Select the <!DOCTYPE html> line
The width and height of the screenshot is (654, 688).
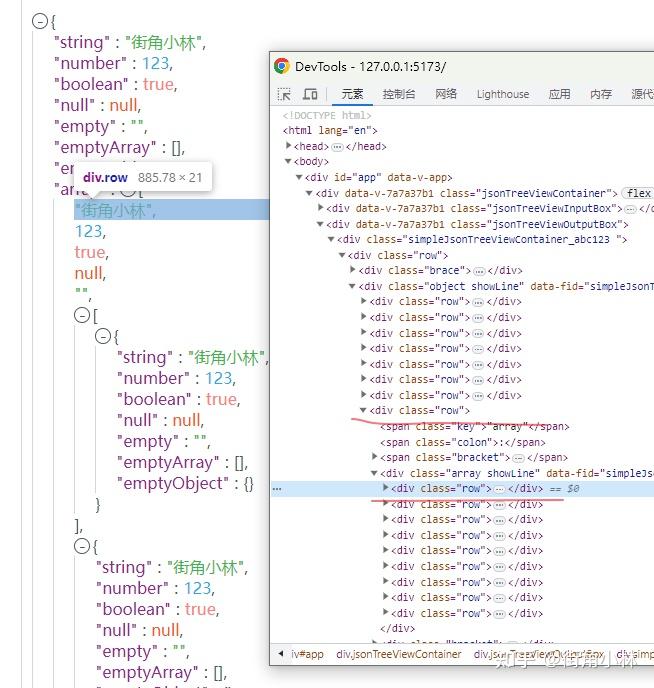pos(327,115)
